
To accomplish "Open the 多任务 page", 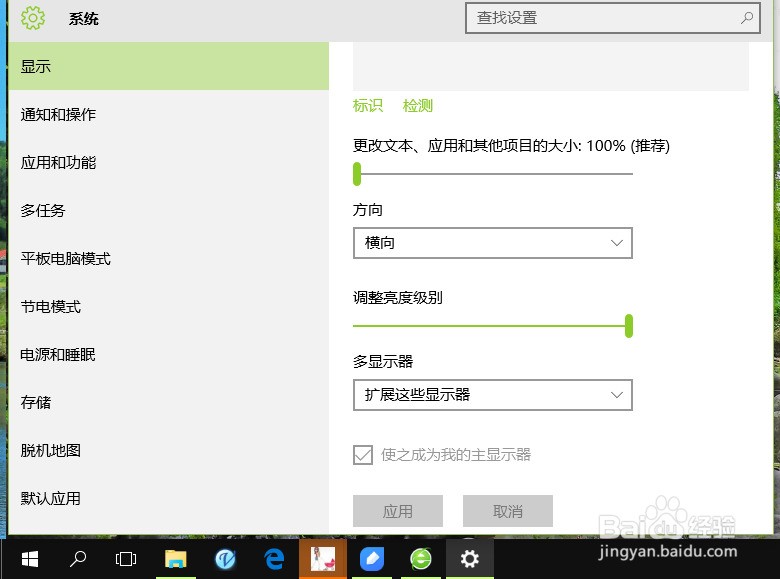I will click(x=169, y=210).
